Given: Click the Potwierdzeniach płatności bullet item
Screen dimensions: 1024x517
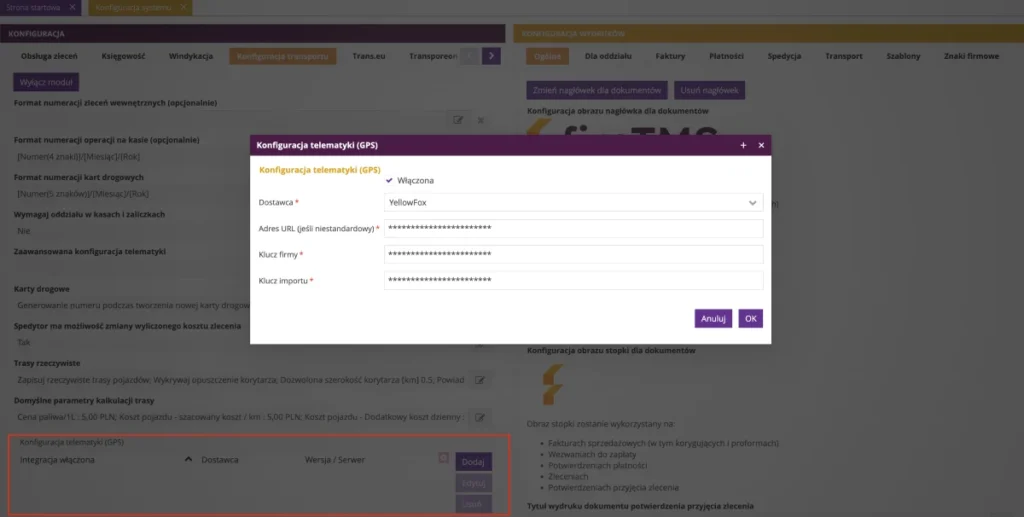Looking at the screenshot, I should tap(597, 465).
